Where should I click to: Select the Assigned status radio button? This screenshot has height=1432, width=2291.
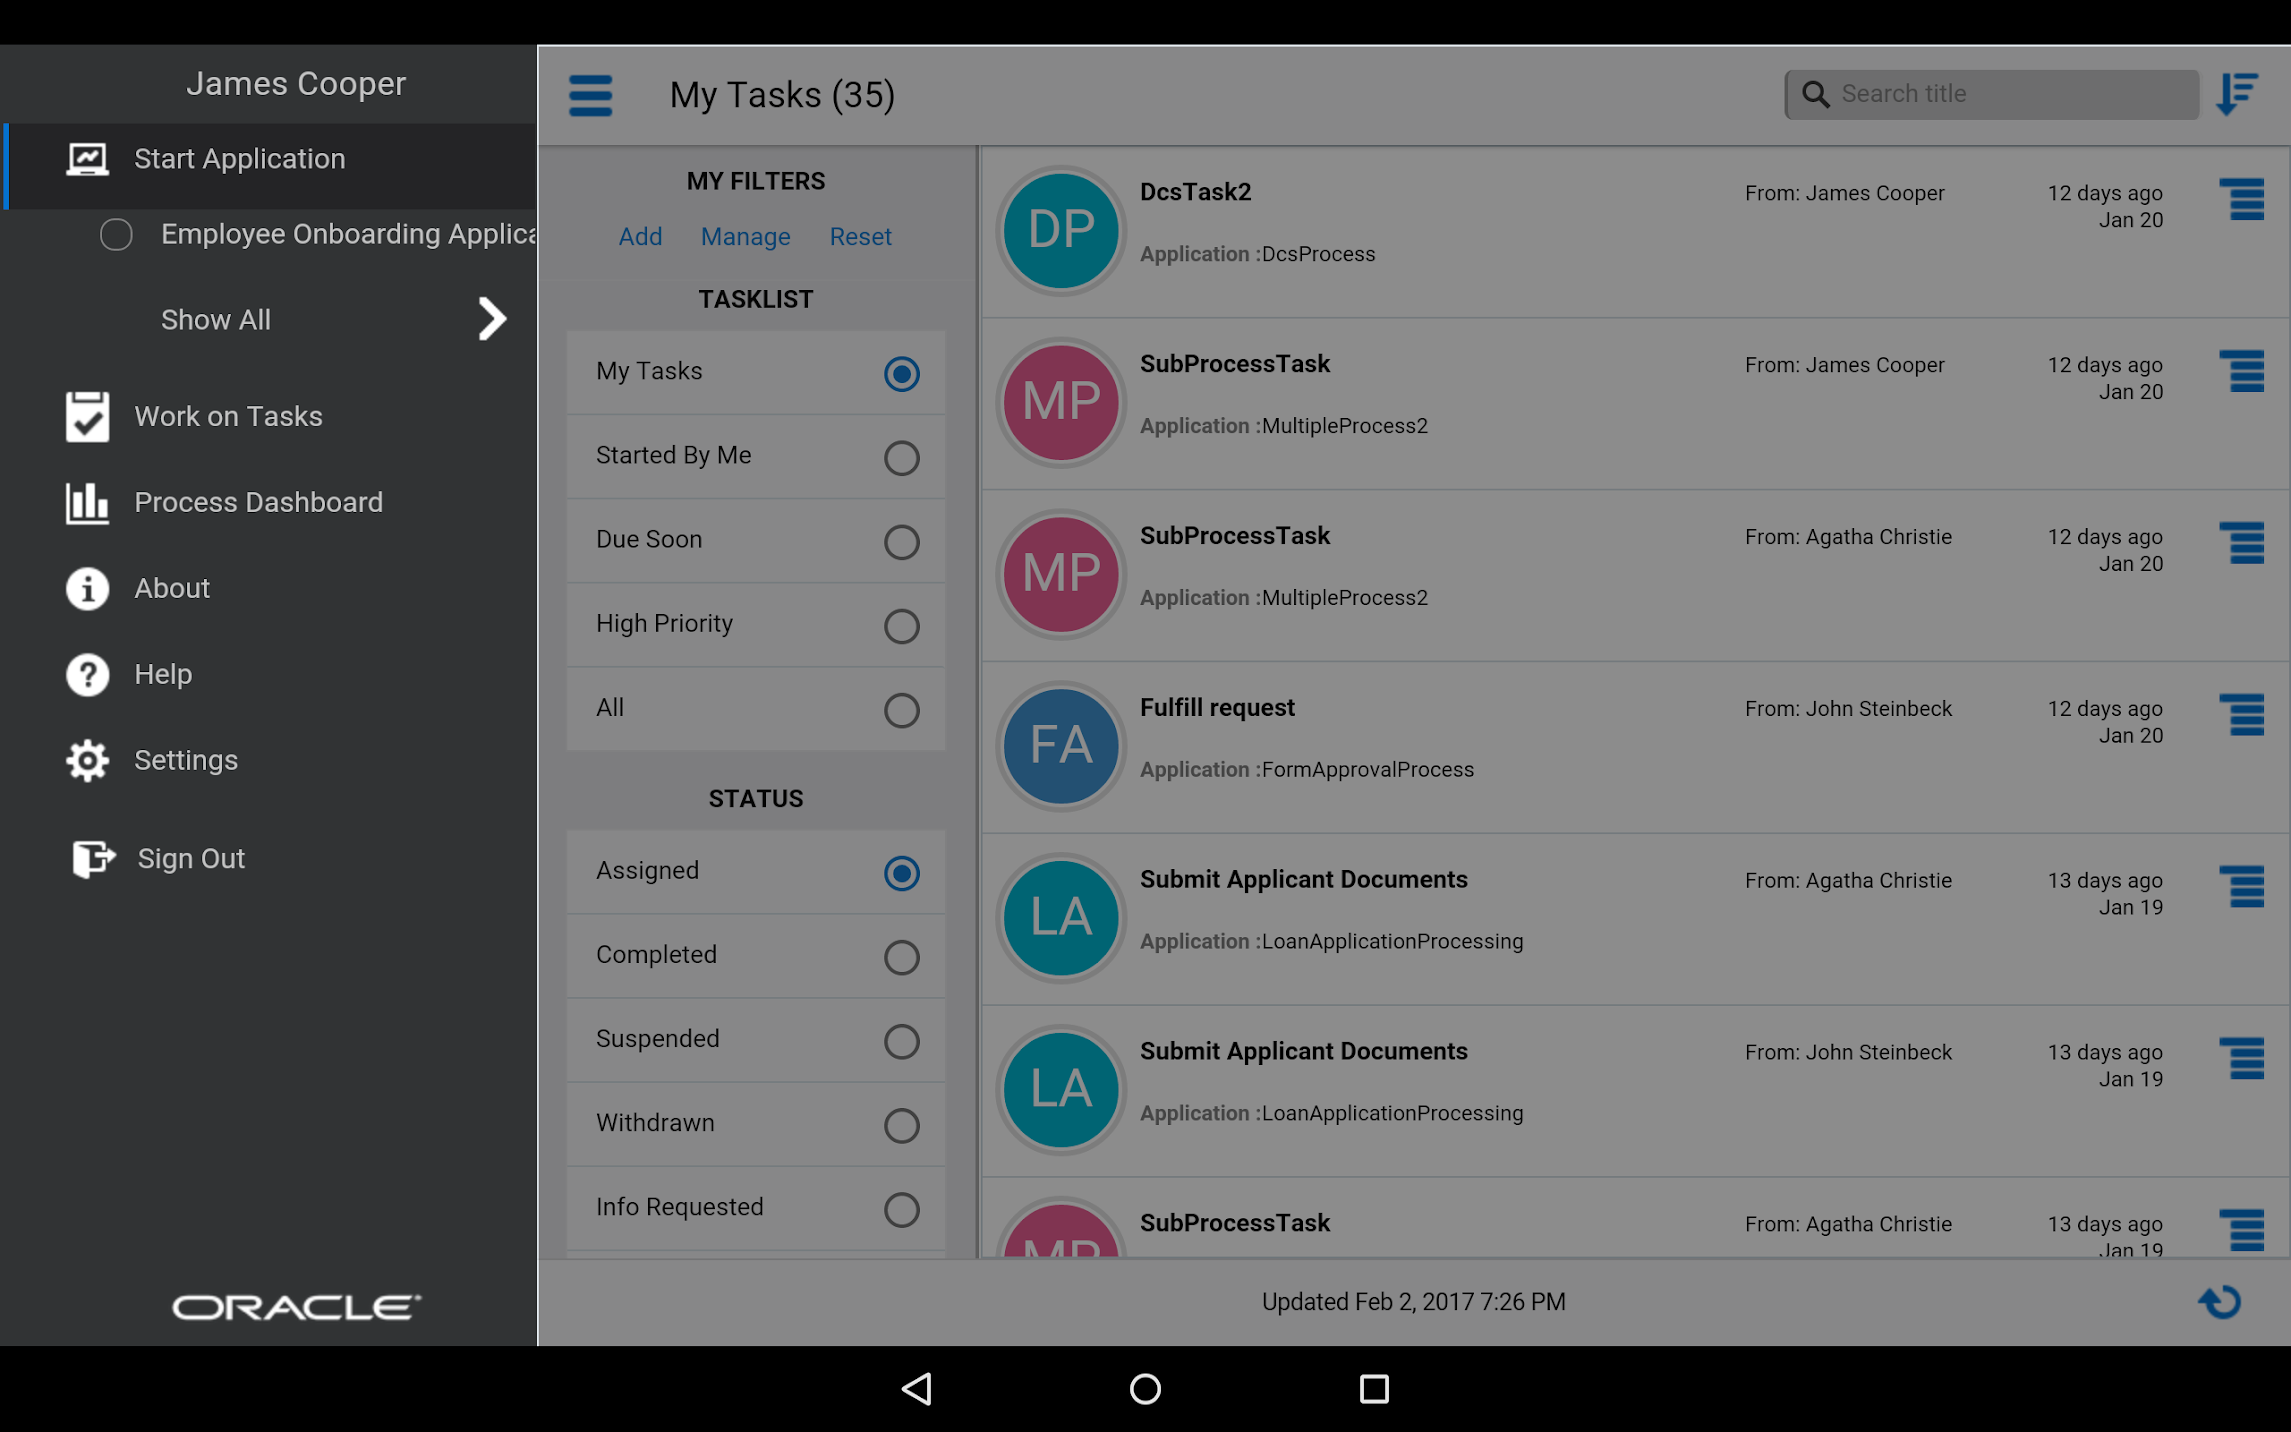pyautogui.click(x=901, y=872)
